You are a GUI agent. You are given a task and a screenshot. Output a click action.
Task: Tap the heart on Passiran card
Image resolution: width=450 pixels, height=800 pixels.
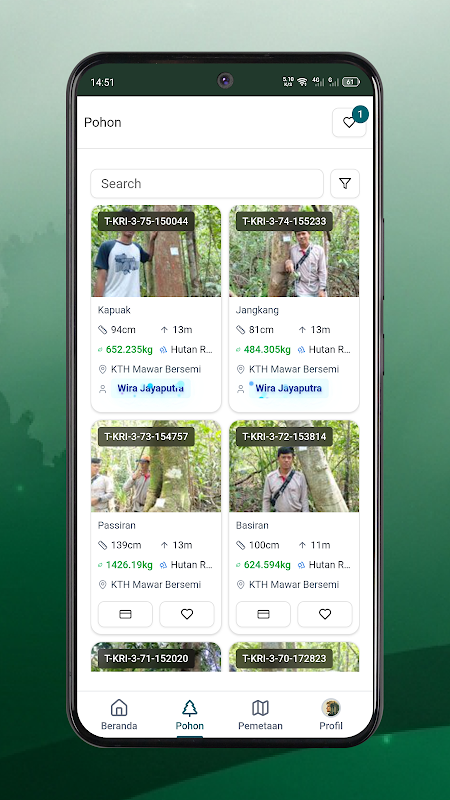click(187, 614)
